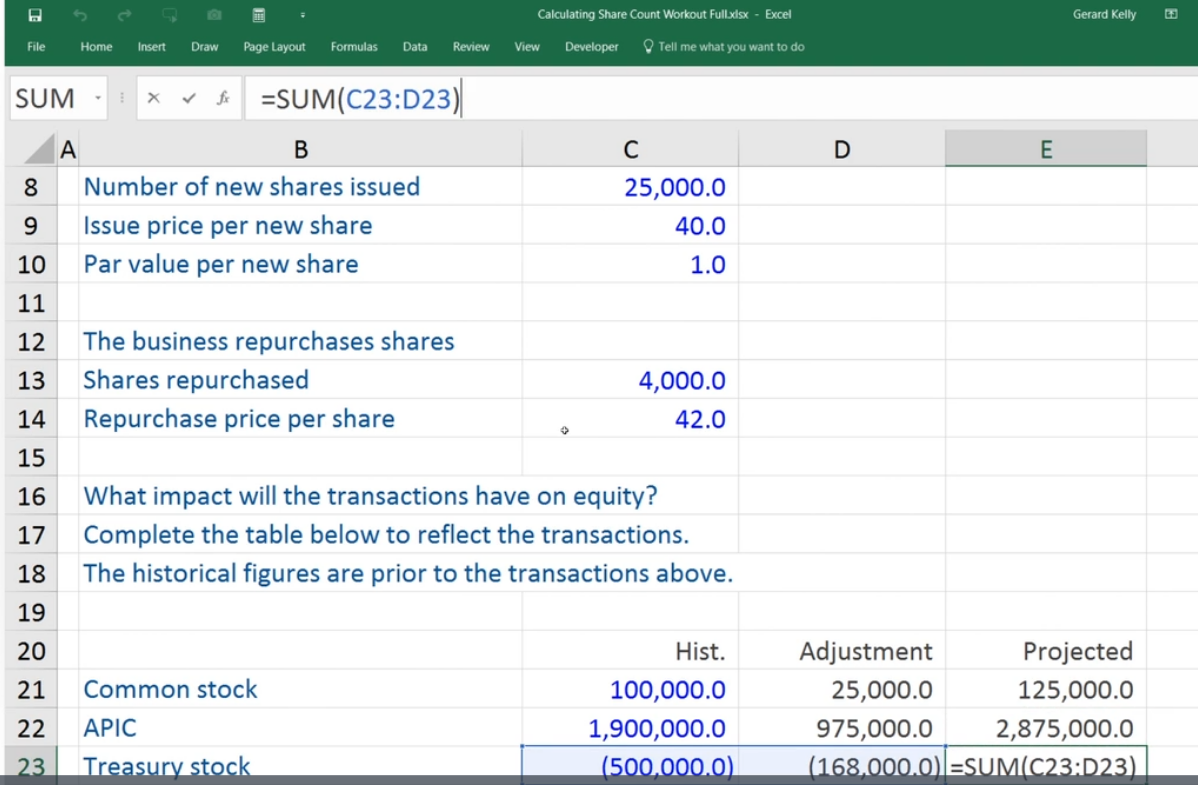The width and height of the screenshot is (1198, 785).
Task: Click the Tell me lightbulb icon
Action: 648,47
